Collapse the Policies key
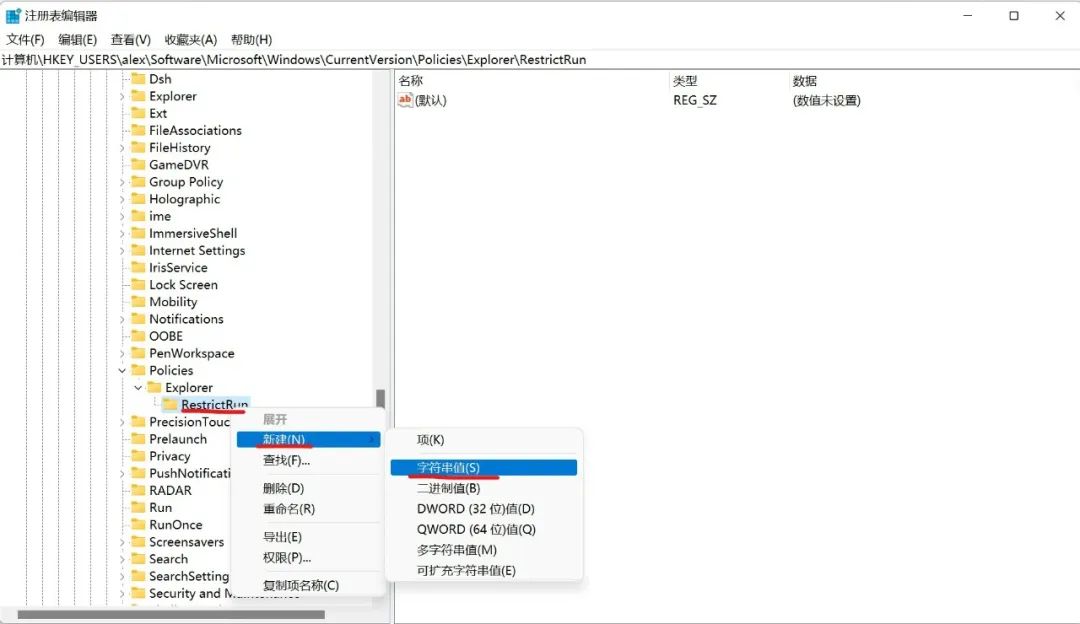 [x=123, y=371]
